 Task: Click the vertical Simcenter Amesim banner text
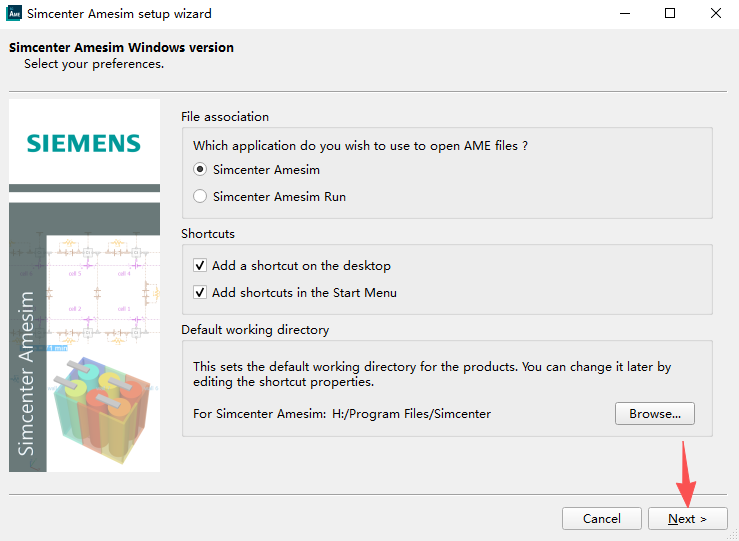point(27,373)
